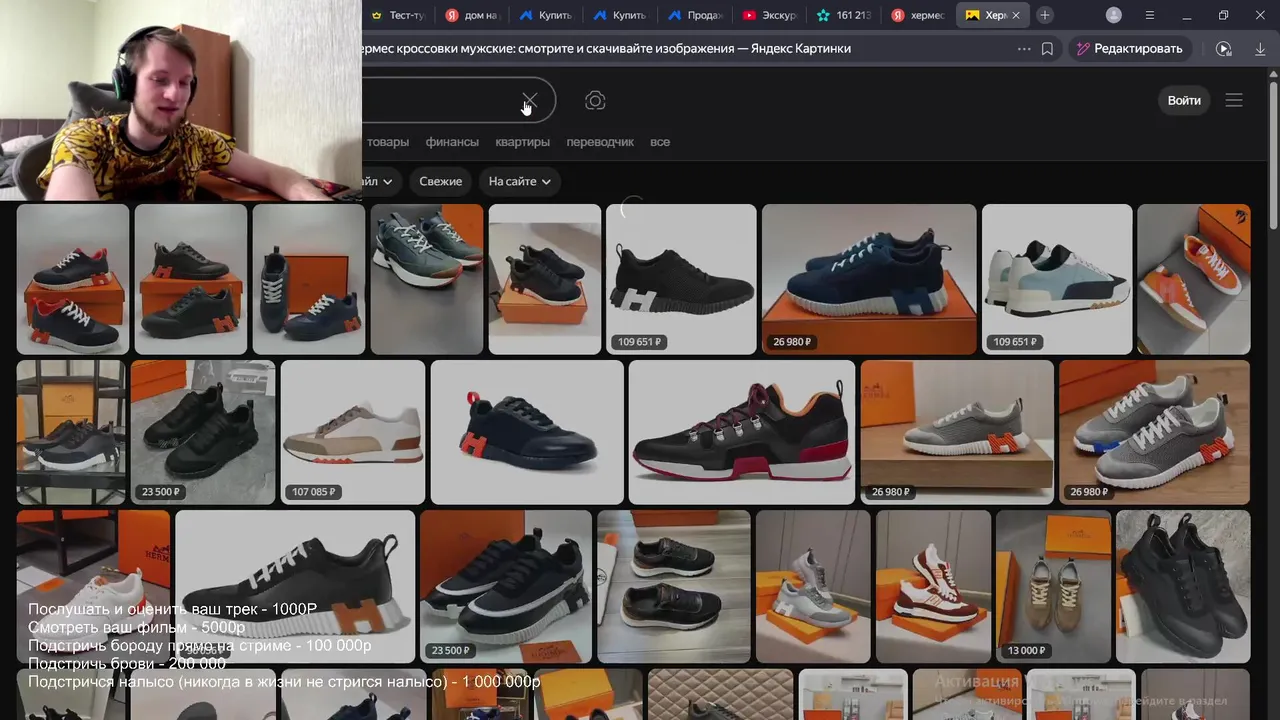Open the переводчик search category
This screenshot has height=720, width=1280.
pyautogui.click(x=600, y=142)
